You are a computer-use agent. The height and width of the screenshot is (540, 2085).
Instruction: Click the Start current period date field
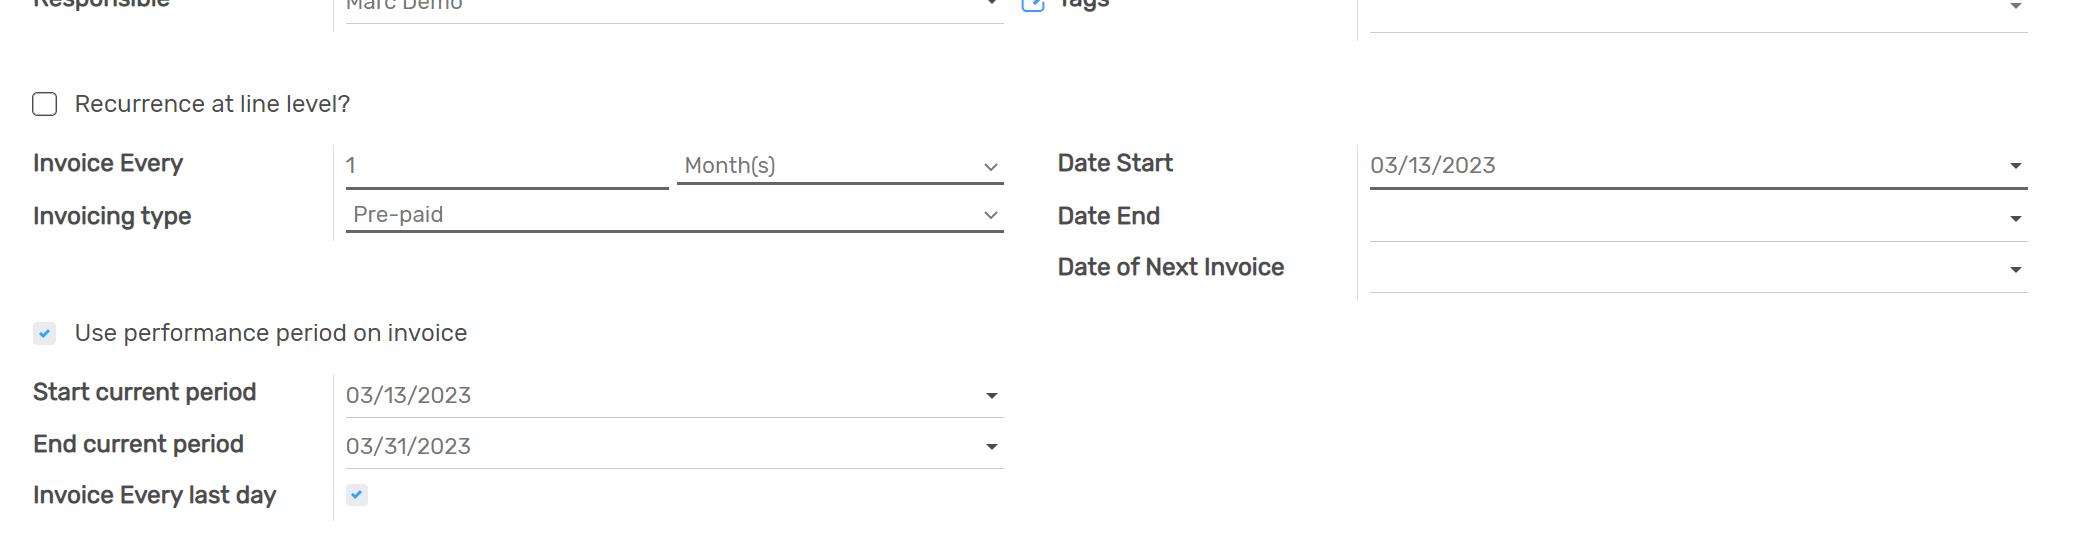[660, 396]
